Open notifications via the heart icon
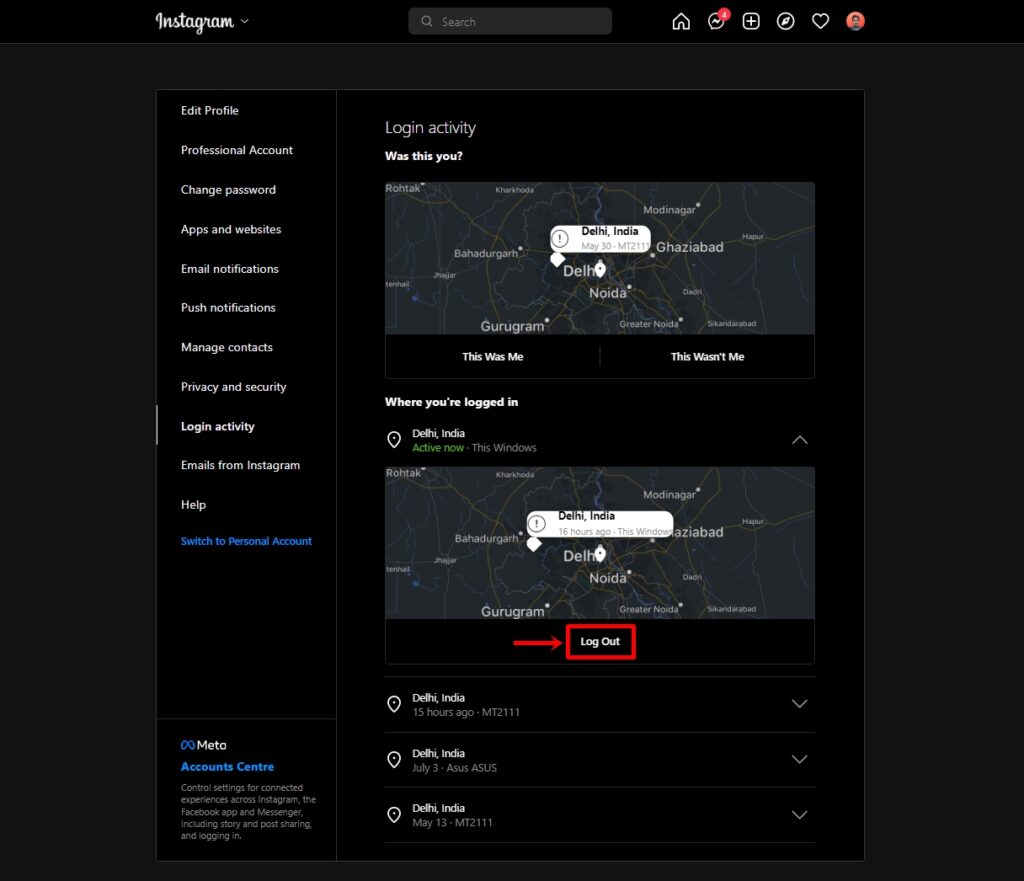This screenshot has width=1024, height=881. tap(820, 21)
